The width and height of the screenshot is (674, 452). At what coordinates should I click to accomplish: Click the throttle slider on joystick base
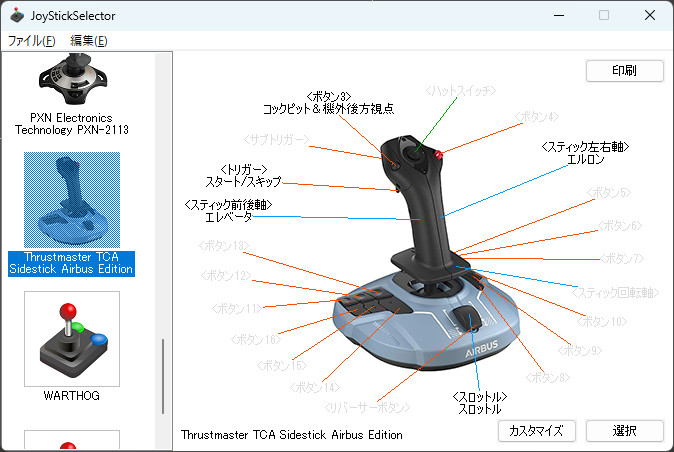coord(467,318)
